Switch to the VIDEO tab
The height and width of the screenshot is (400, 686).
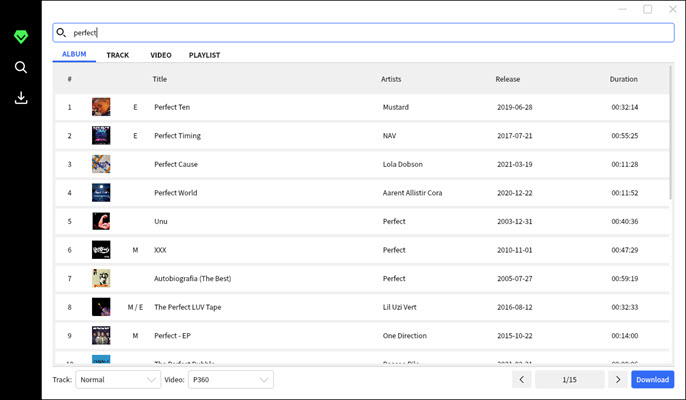point(161,55)
